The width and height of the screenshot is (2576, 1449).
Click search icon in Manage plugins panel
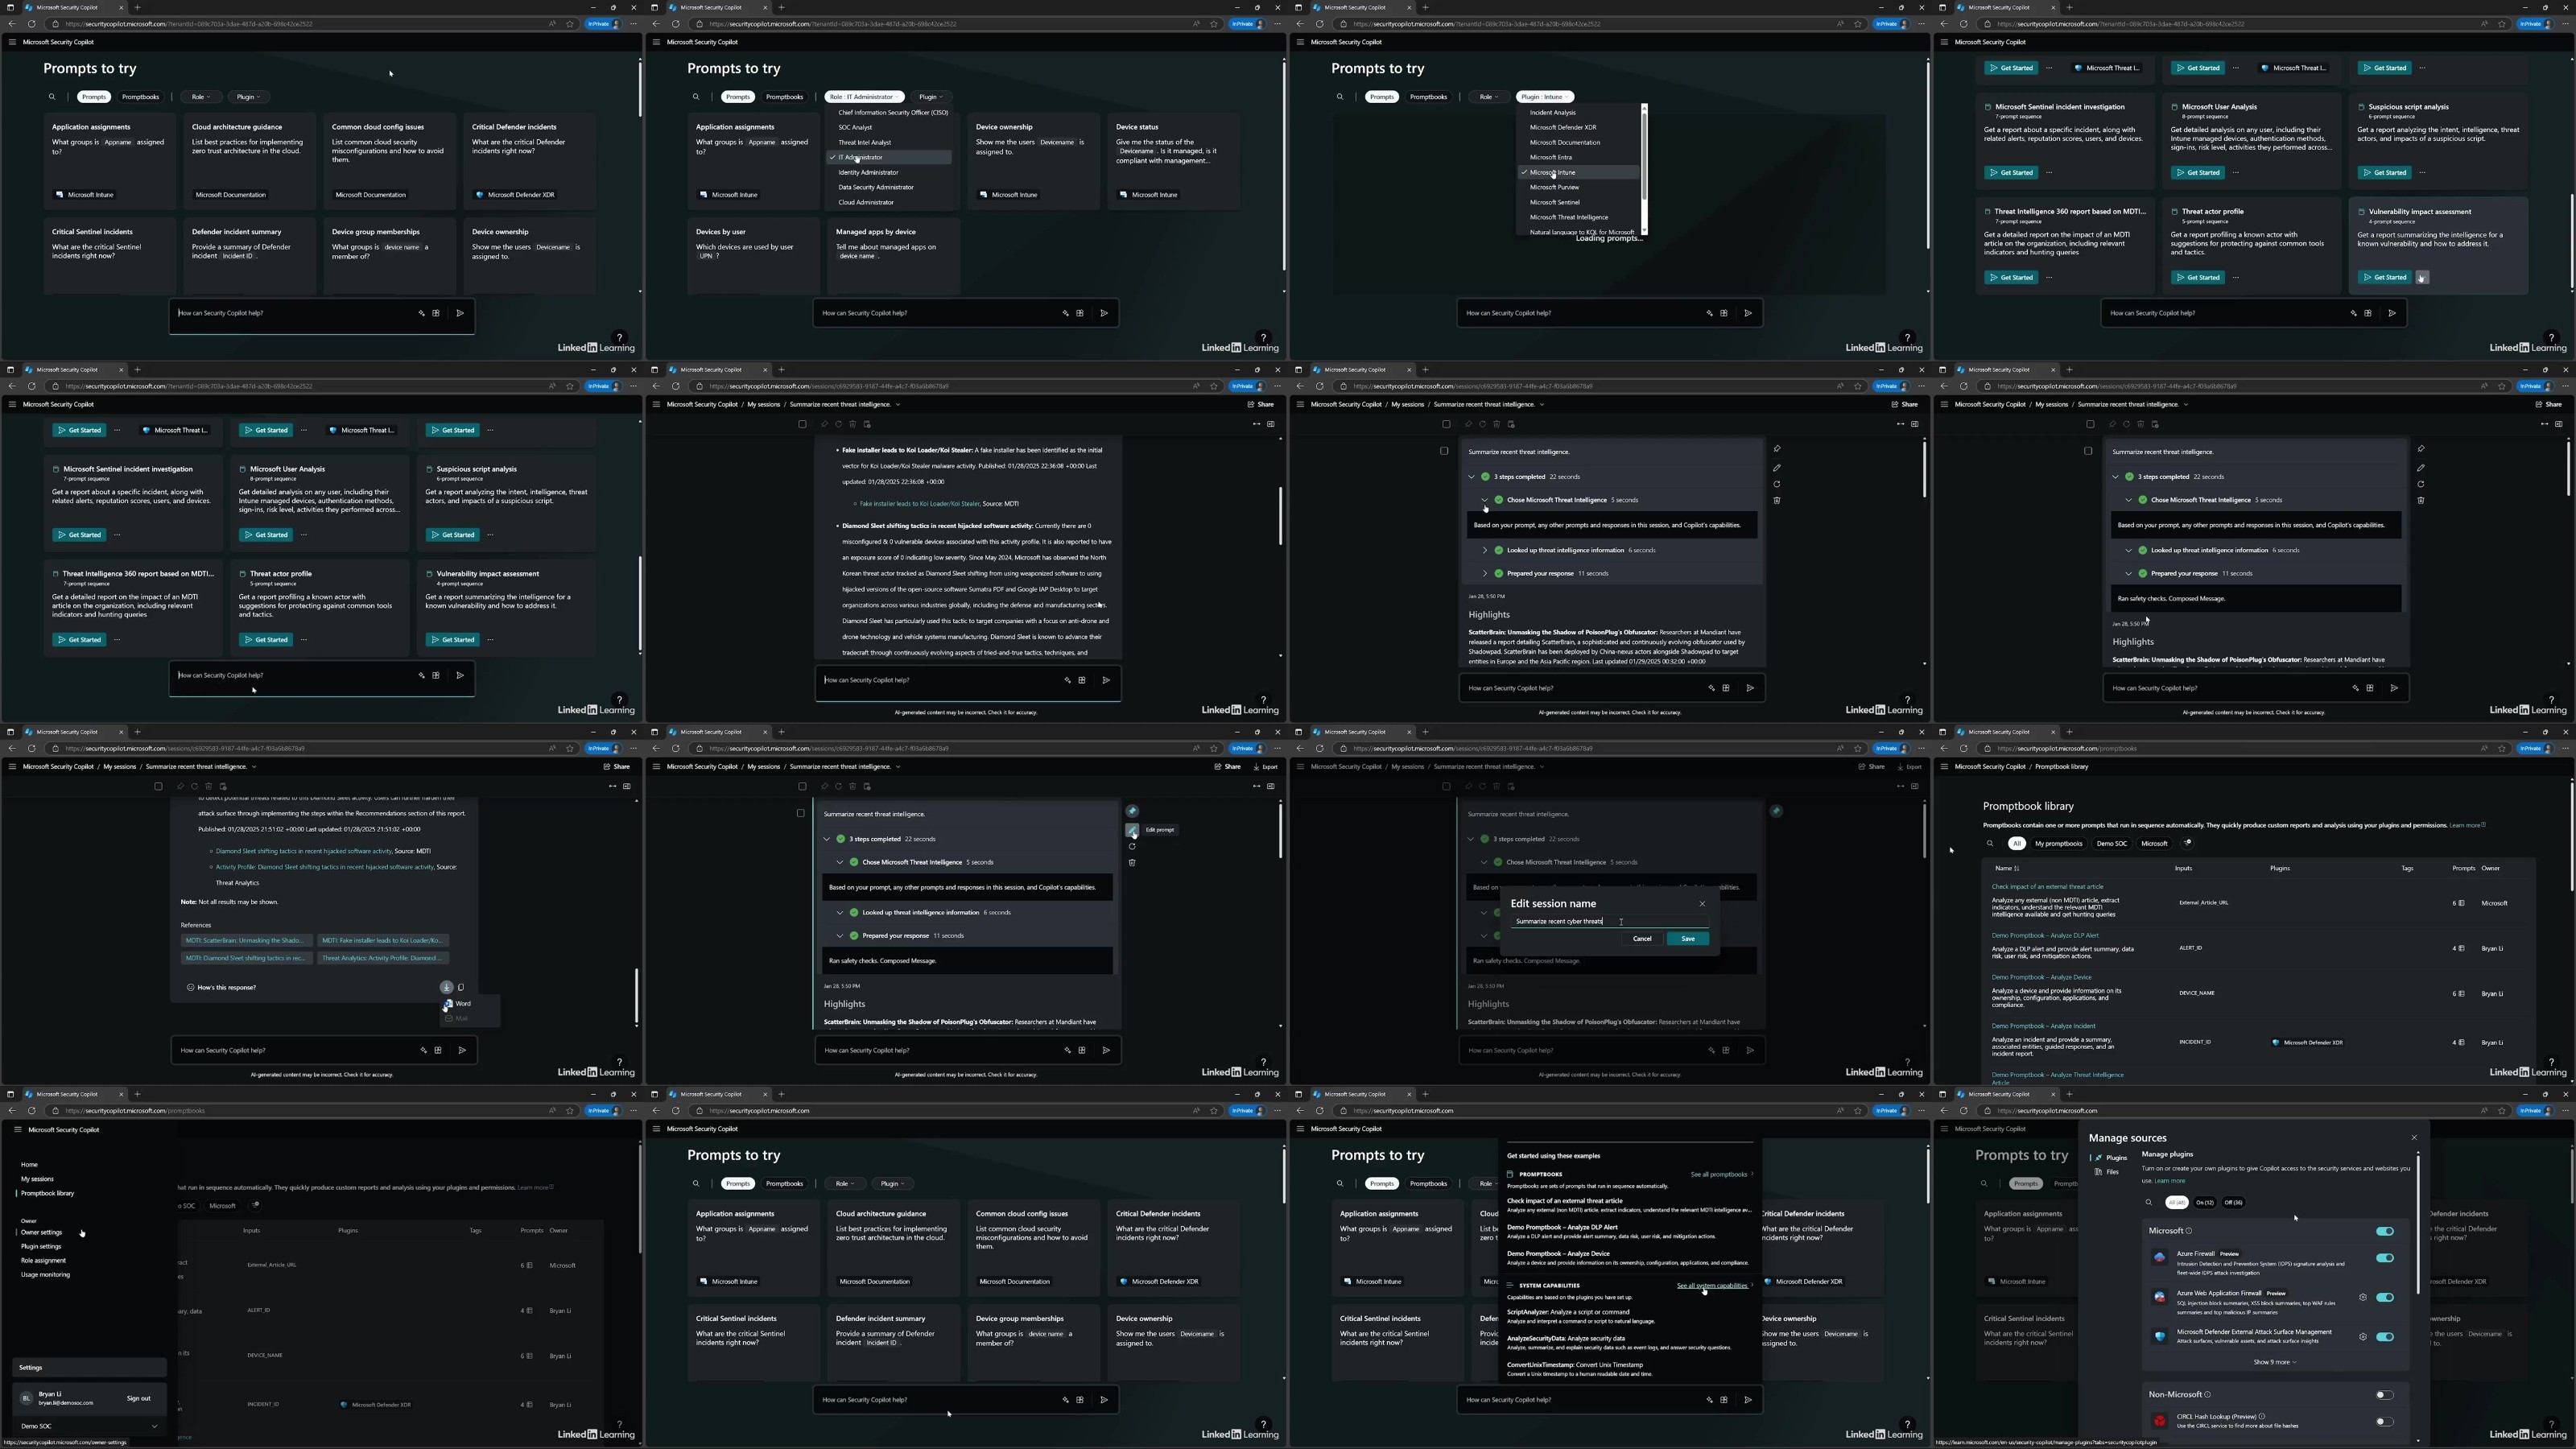pyautogui.click(x=2148, y=1202)
